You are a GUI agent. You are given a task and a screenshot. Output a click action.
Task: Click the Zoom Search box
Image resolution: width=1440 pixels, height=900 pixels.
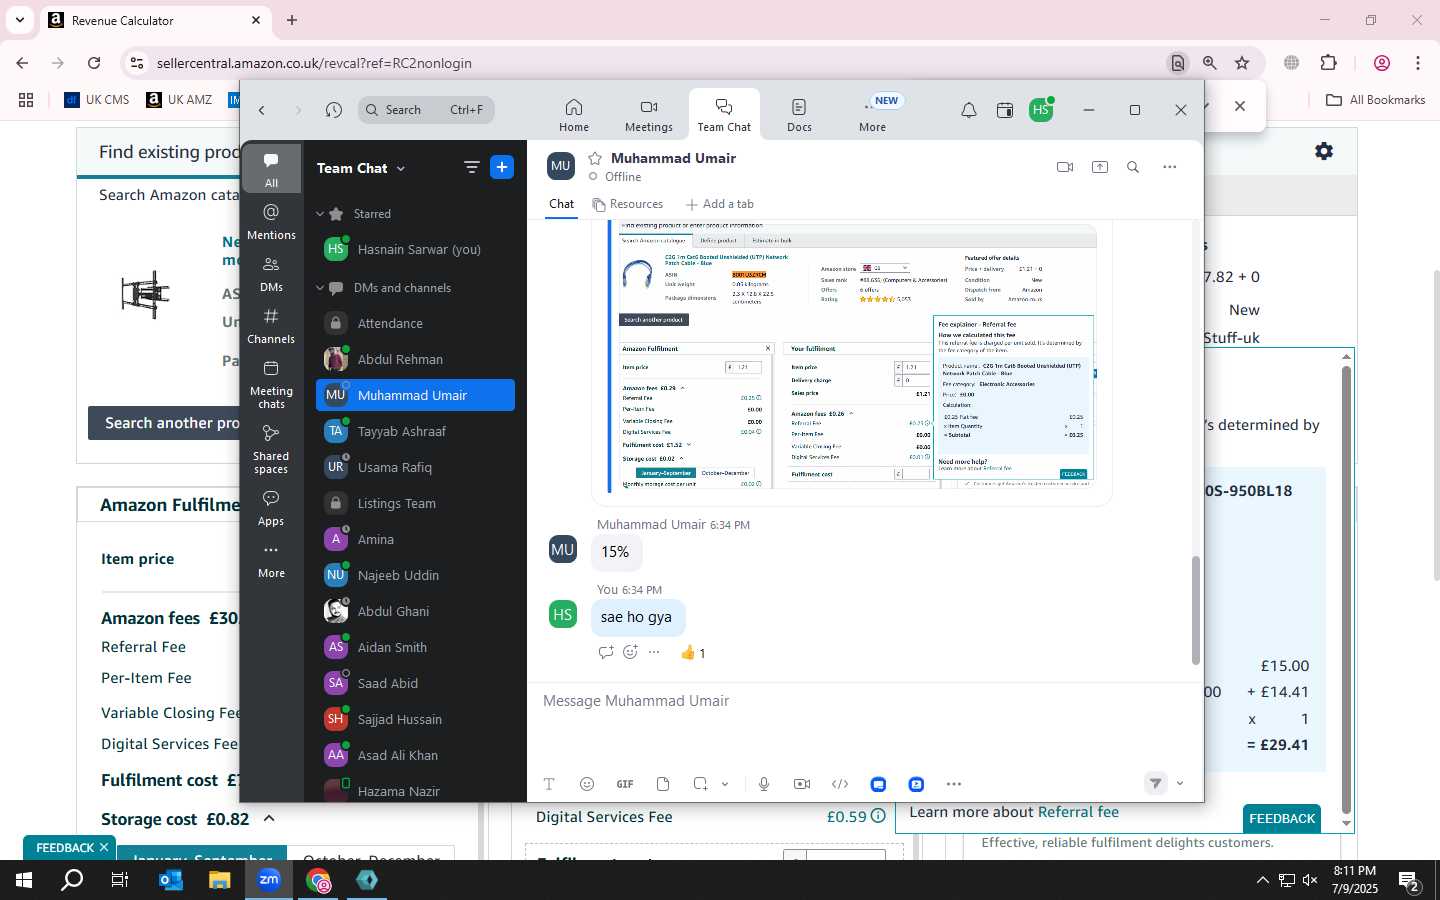click(x=427, y=110)
